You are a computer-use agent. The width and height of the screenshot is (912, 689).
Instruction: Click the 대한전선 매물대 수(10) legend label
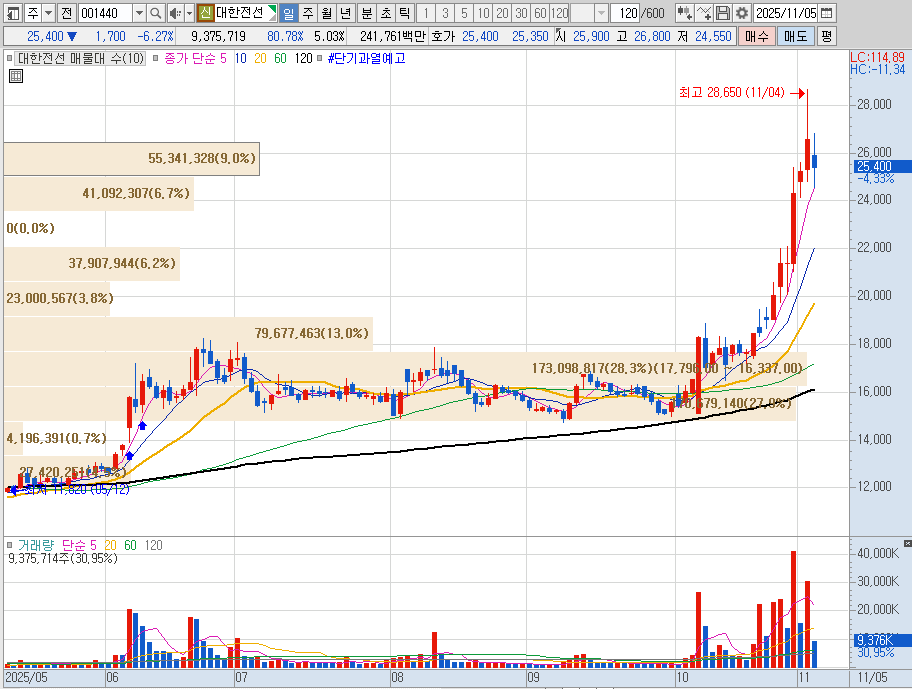tap(81, 59)
